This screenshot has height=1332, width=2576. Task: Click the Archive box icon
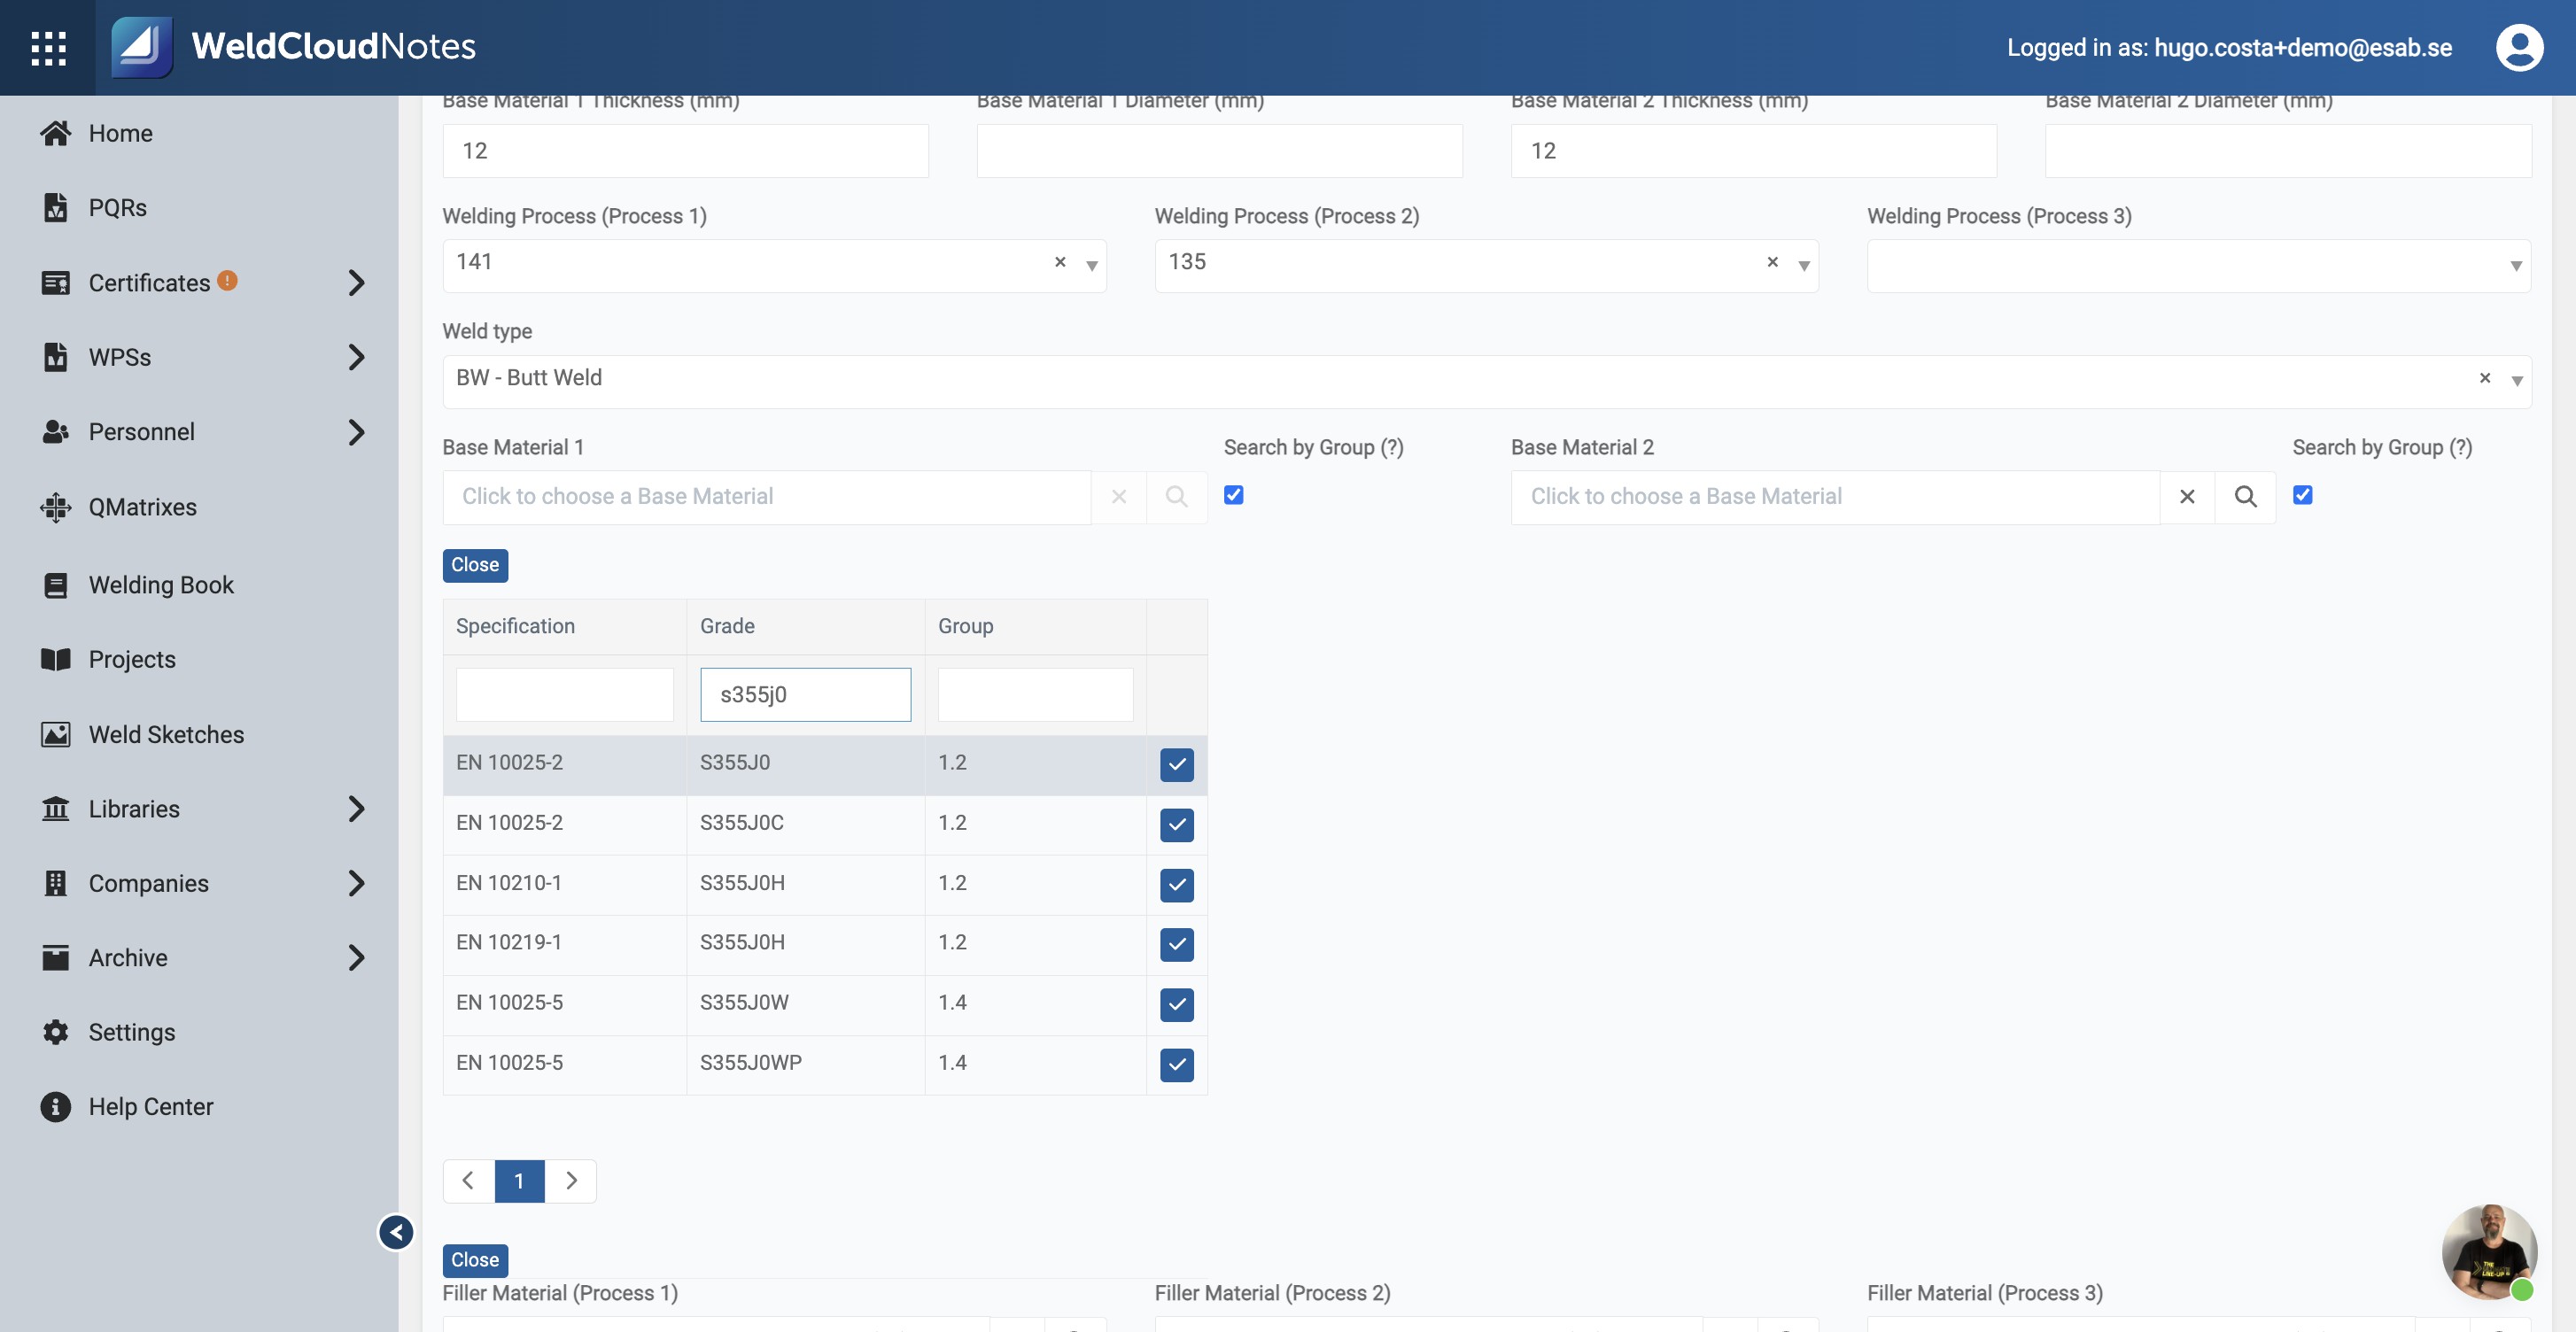56,957
